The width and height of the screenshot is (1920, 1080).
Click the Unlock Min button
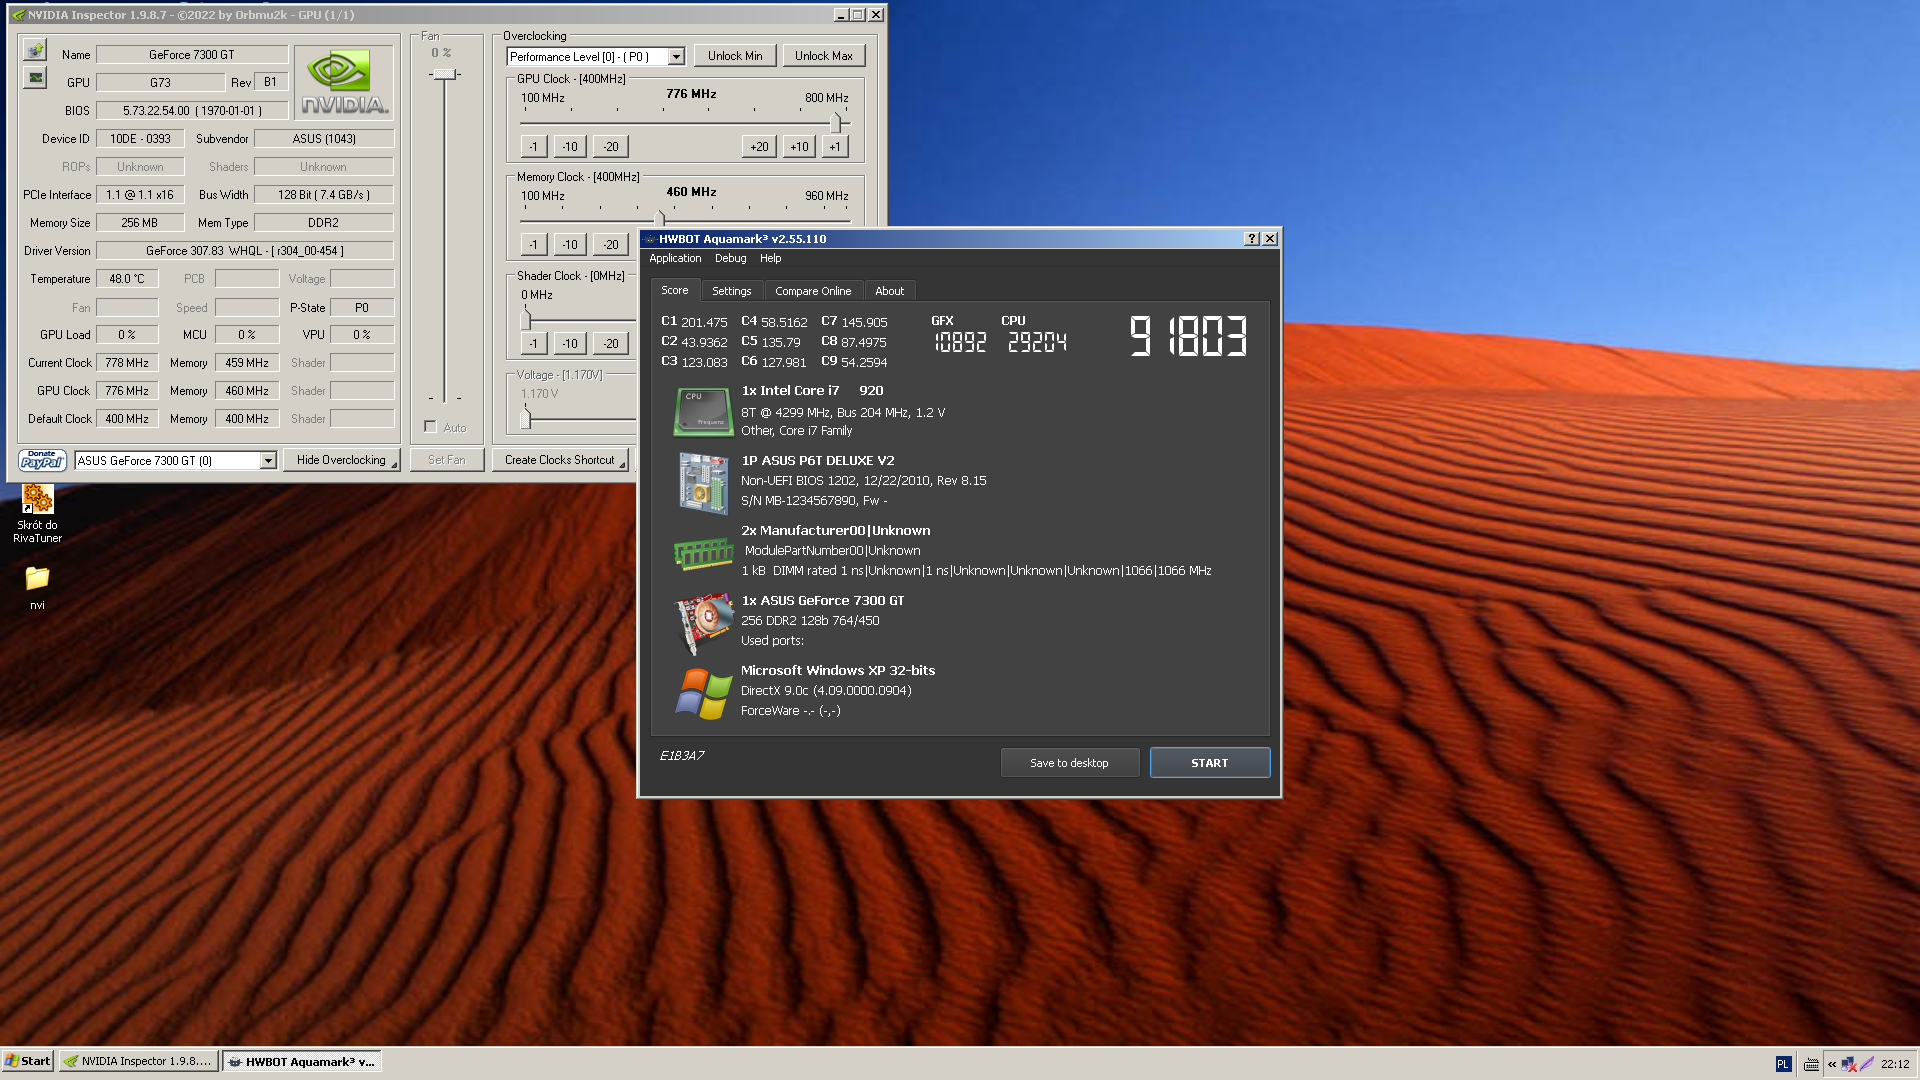click(x=735, y=56)
